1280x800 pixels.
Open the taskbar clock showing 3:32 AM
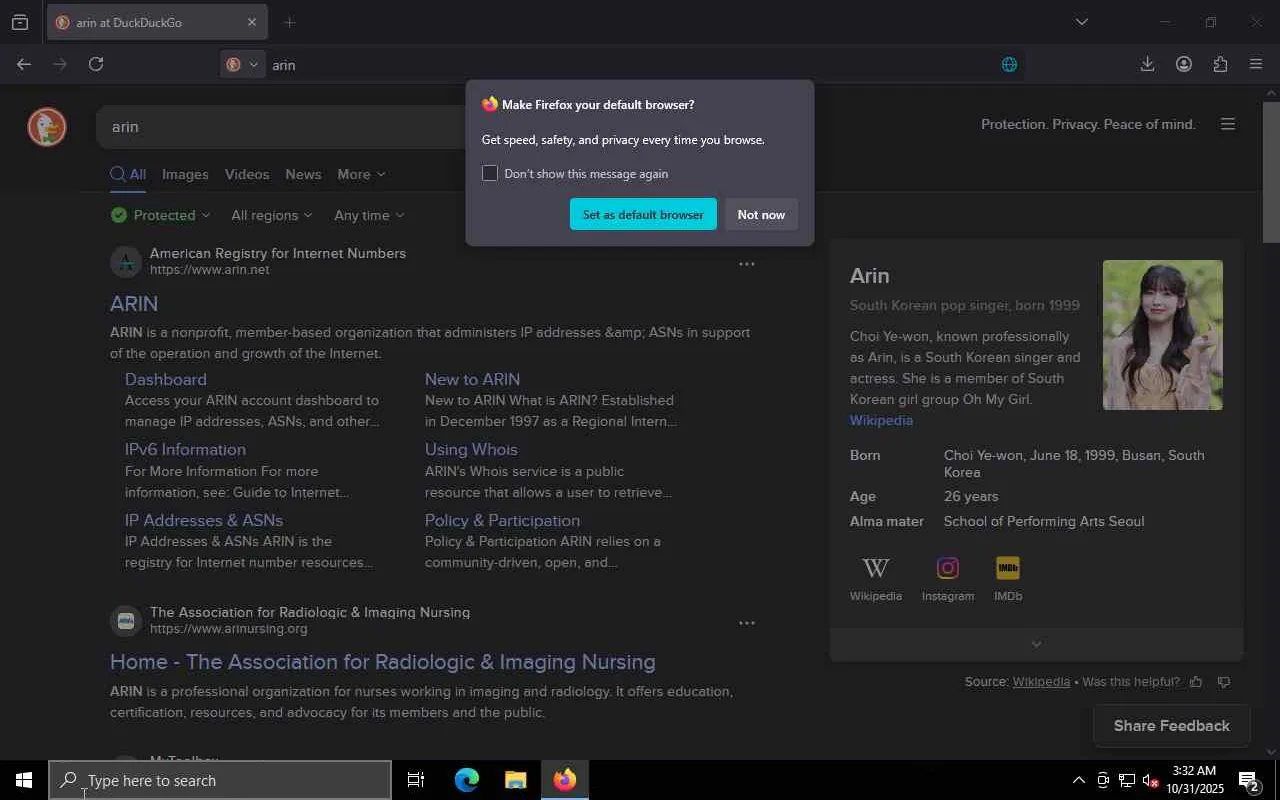(x=1194, y=780)
